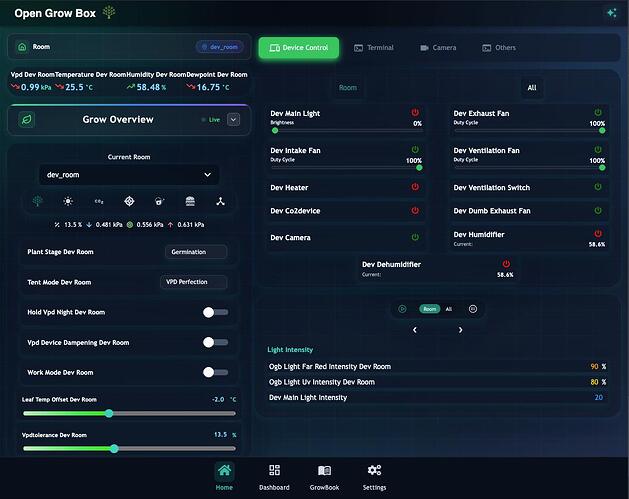
Task: Select Room filter above device list
Action: 347,88
